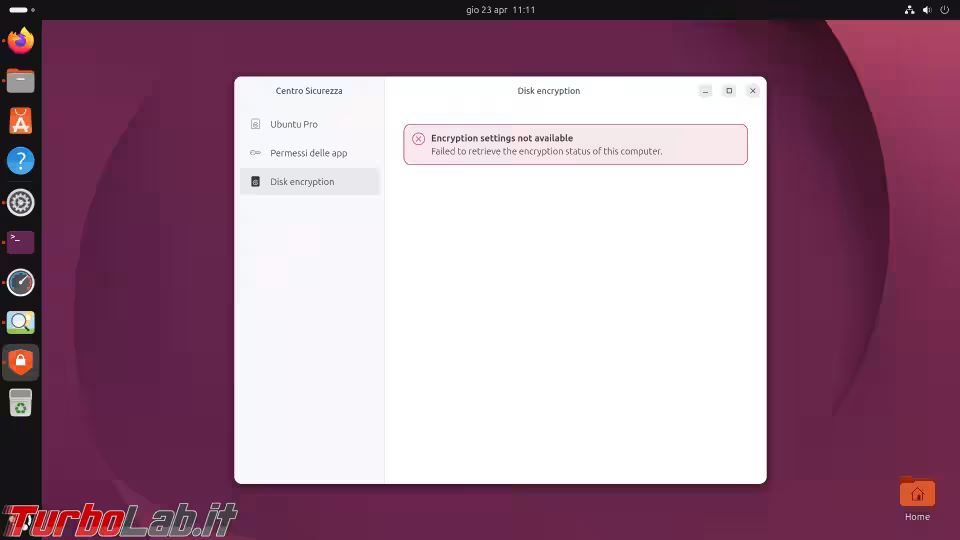Open Firefox from the dock

pyautogui.click(x=21, y=41)
